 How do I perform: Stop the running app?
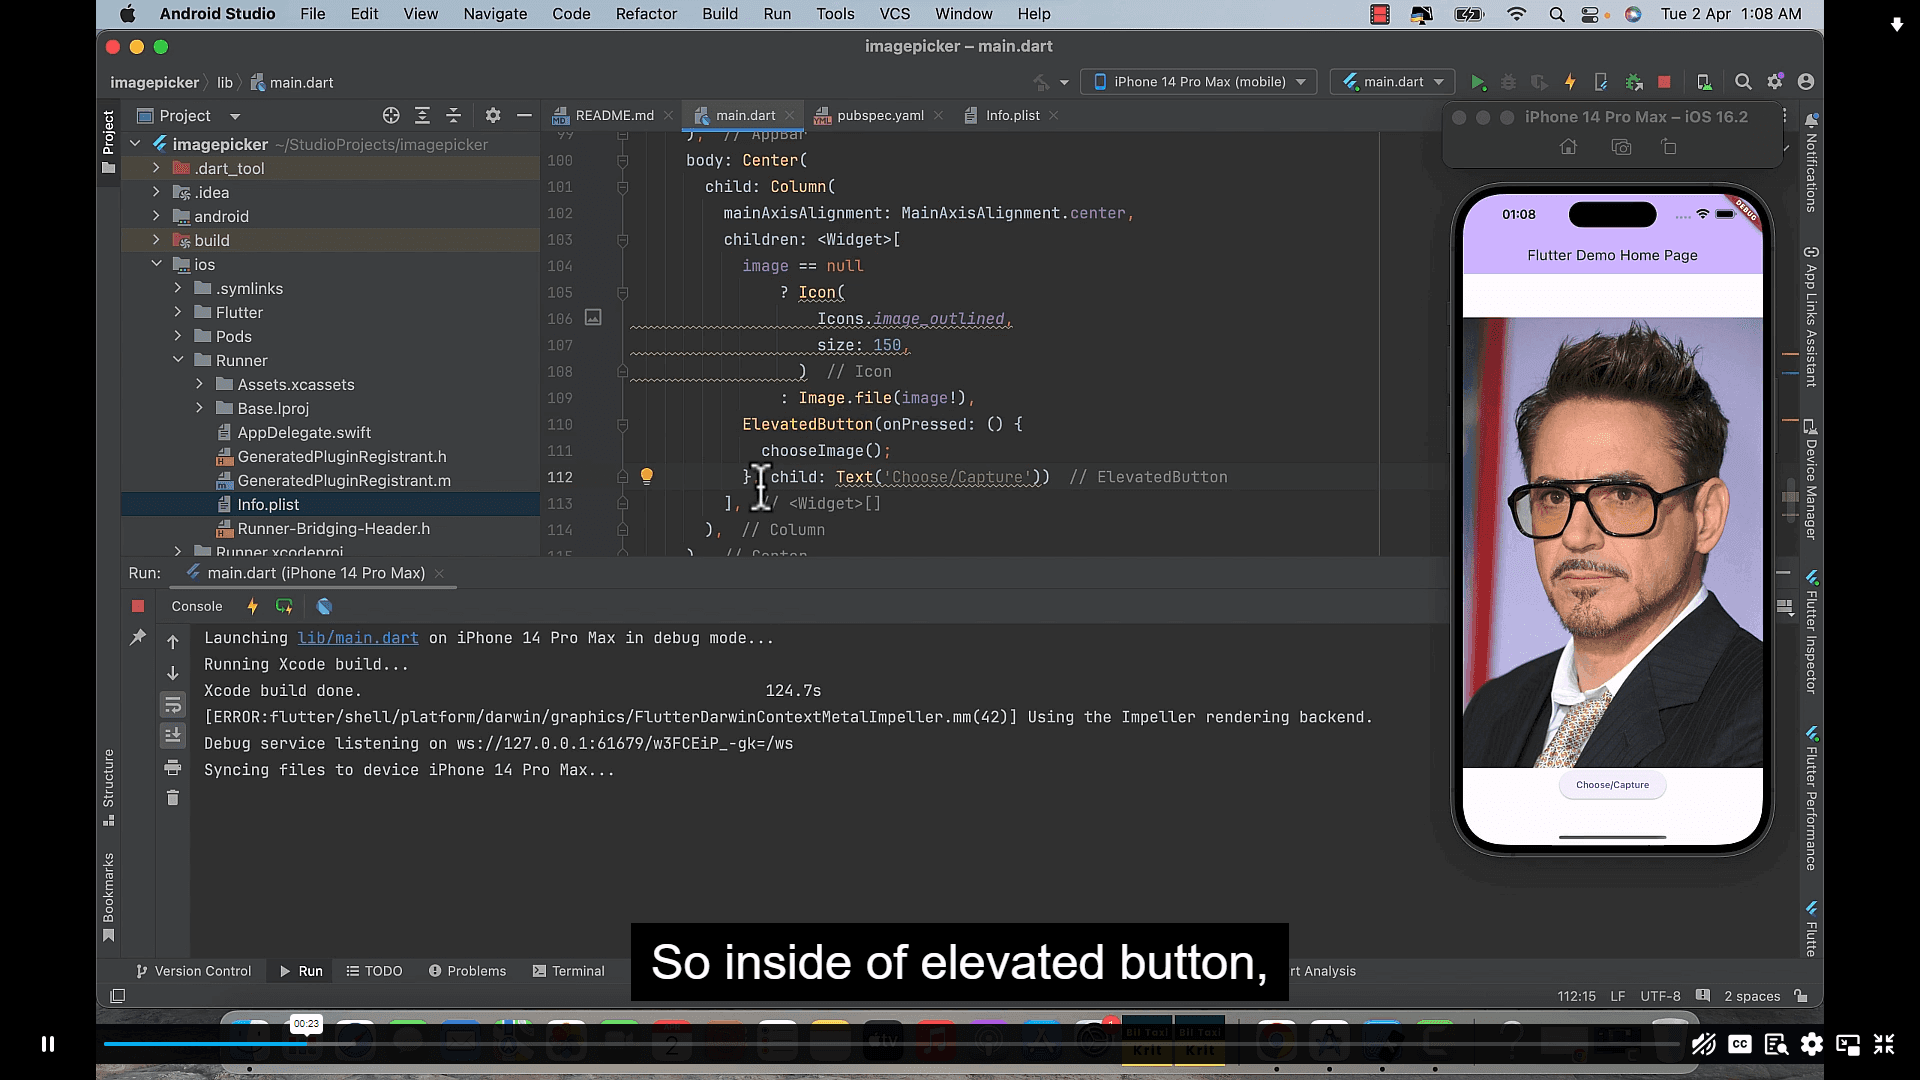[1664, 82]
